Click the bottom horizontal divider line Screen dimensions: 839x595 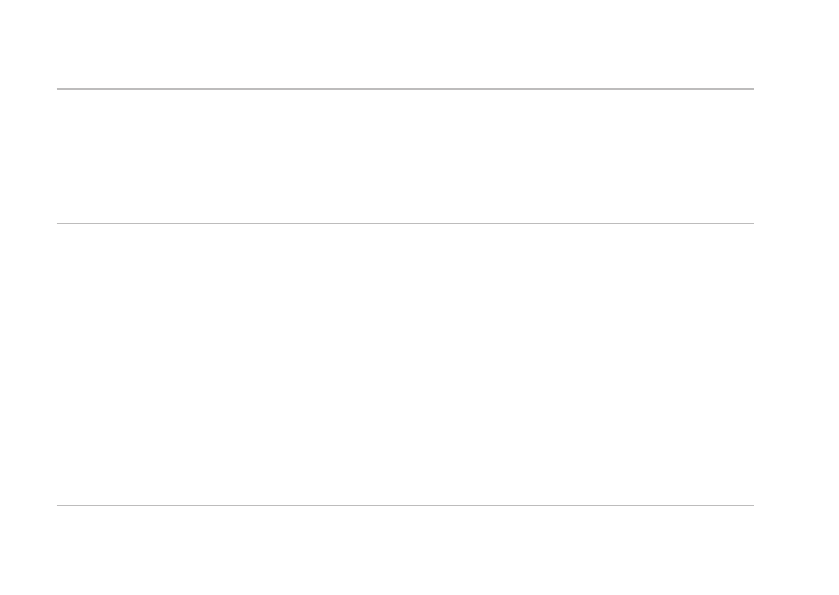pos(300,505)
